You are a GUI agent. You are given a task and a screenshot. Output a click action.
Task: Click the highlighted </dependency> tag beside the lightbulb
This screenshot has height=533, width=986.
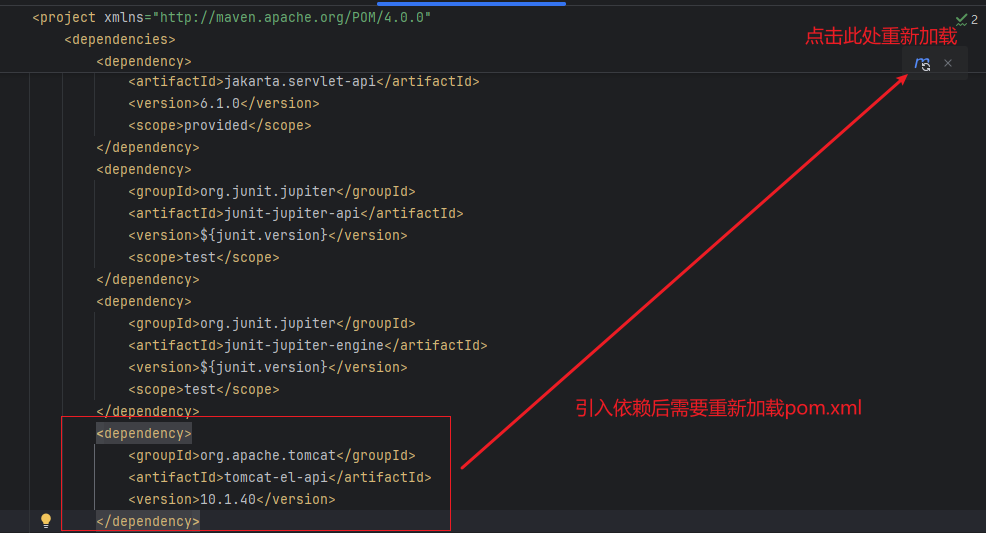pyautogui.click(x=148, y=522)
